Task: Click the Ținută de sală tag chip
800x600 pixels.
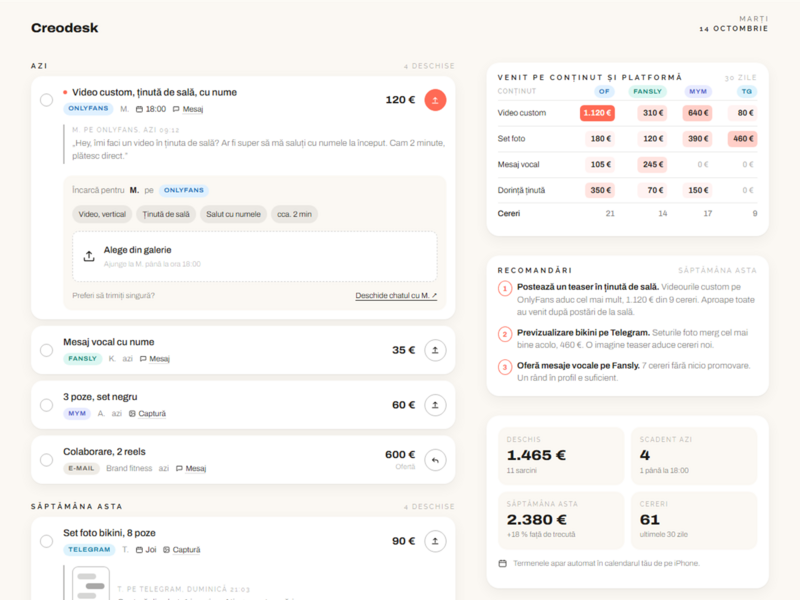Action: tap(166, 214)
